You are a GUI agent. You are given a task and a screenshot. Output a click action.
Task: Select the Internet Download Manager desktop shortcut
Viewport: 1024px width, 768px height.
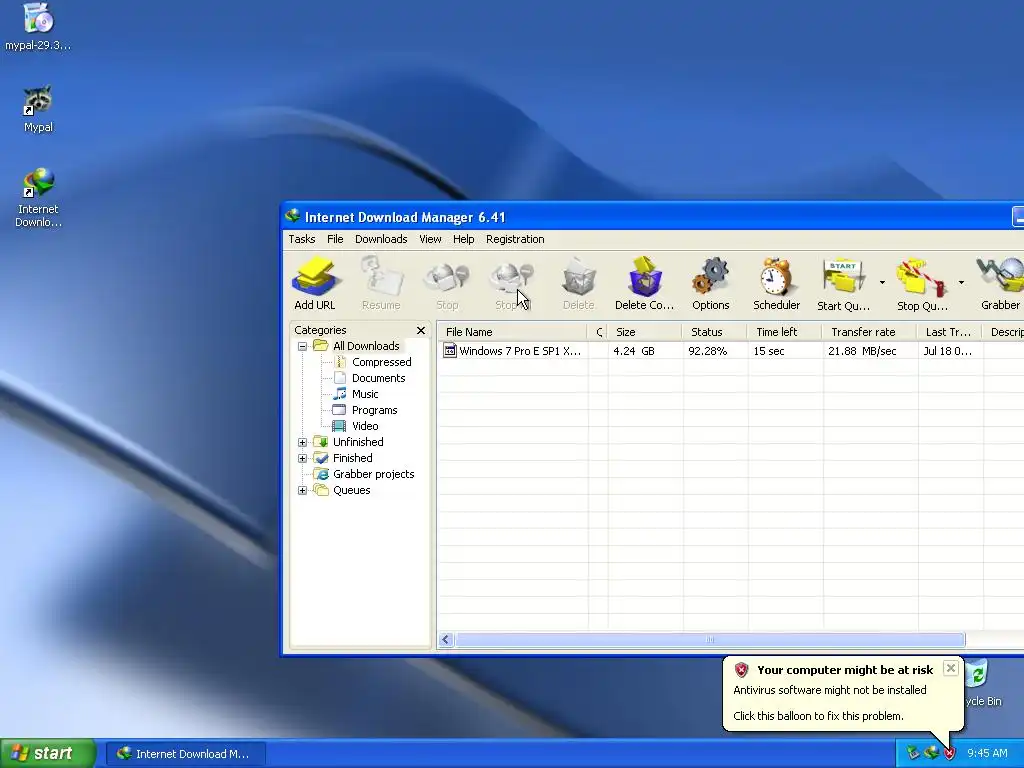pyautogui.click(x=38, y=197)
